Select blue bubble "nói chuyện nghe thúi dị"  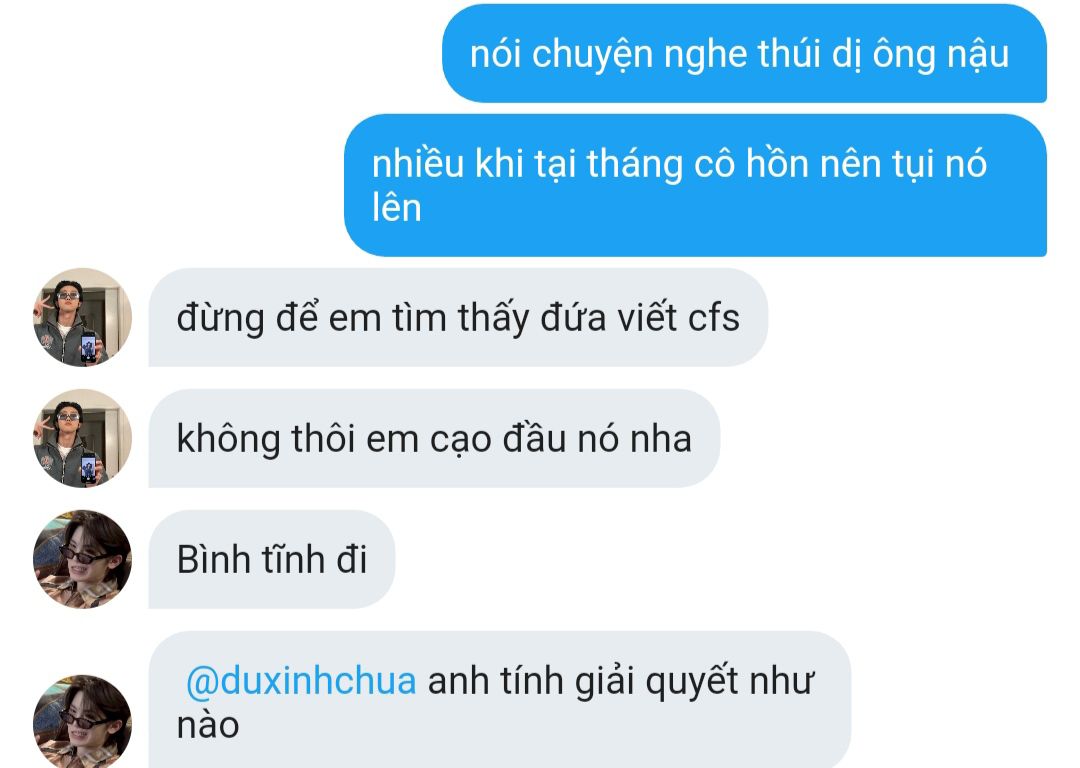745,53
